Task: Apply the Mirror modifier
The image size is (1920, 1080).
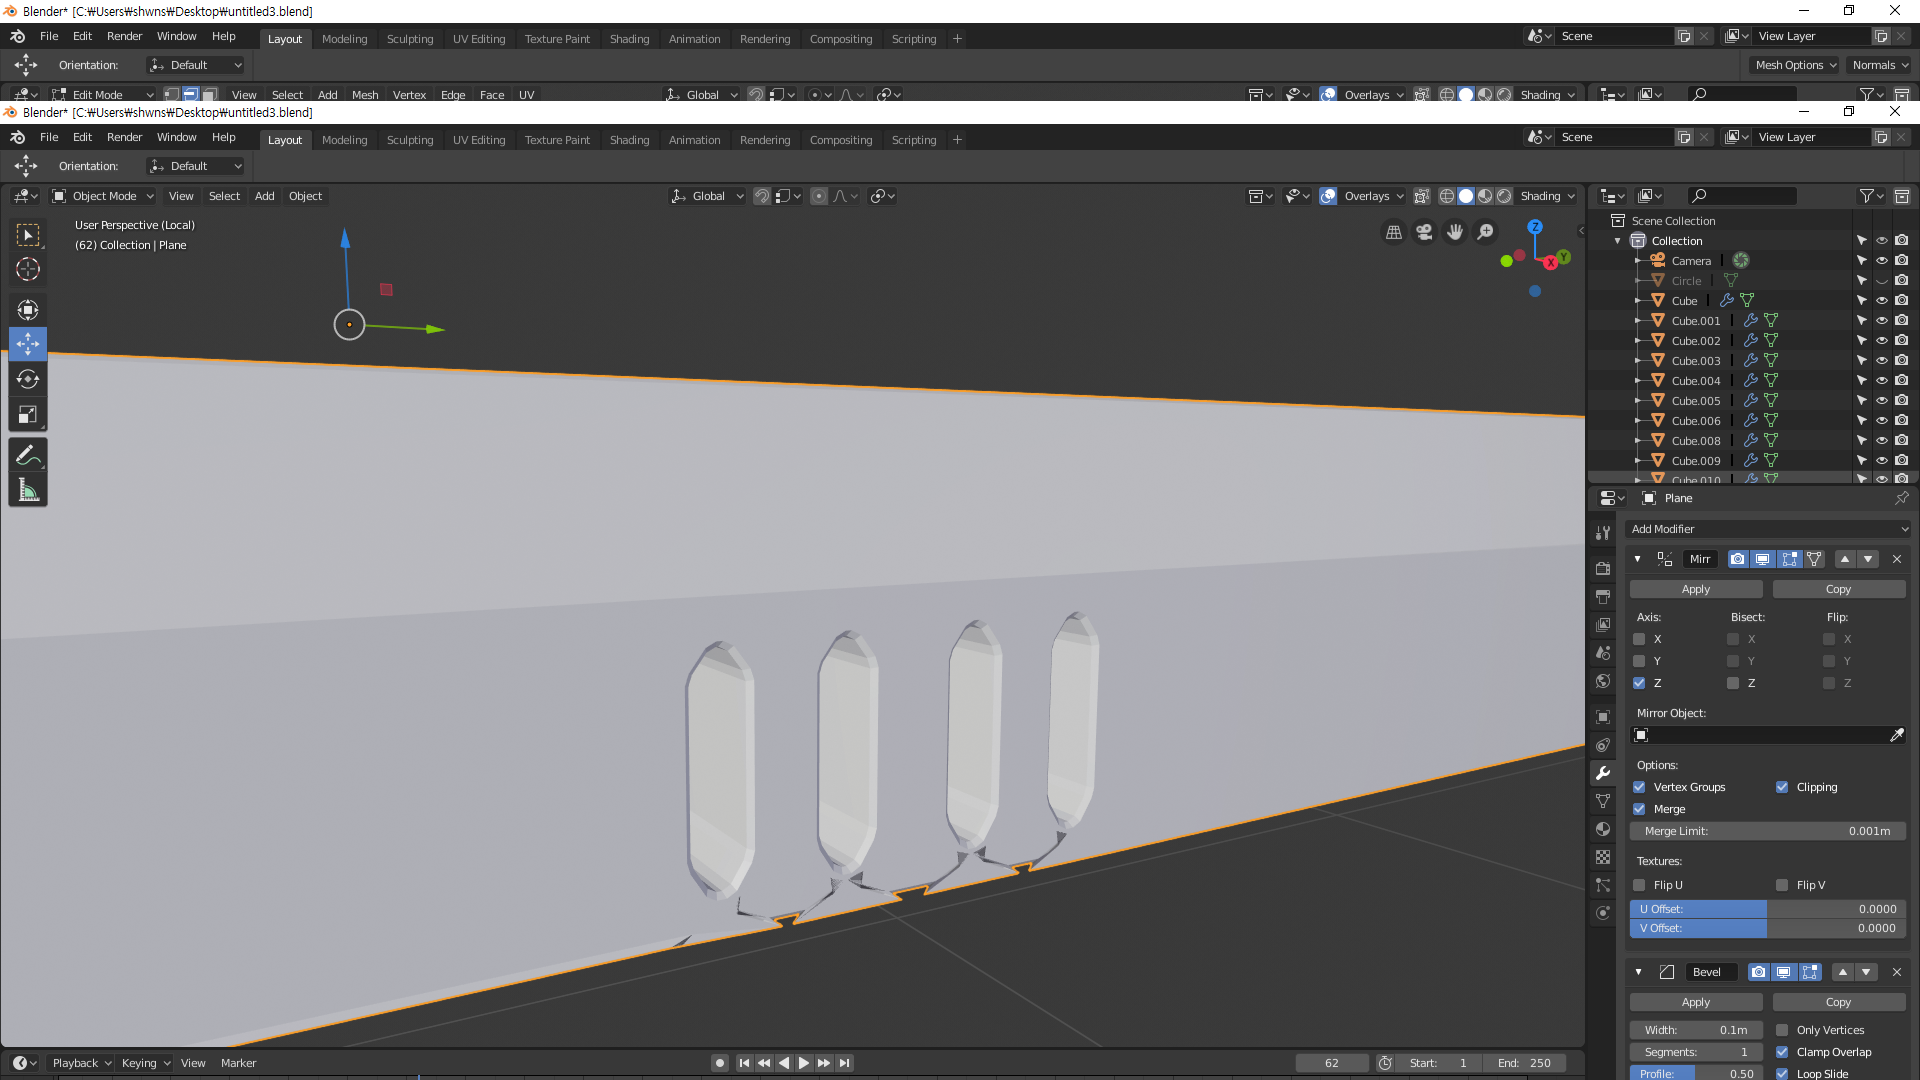Action: click(1695, 589)
